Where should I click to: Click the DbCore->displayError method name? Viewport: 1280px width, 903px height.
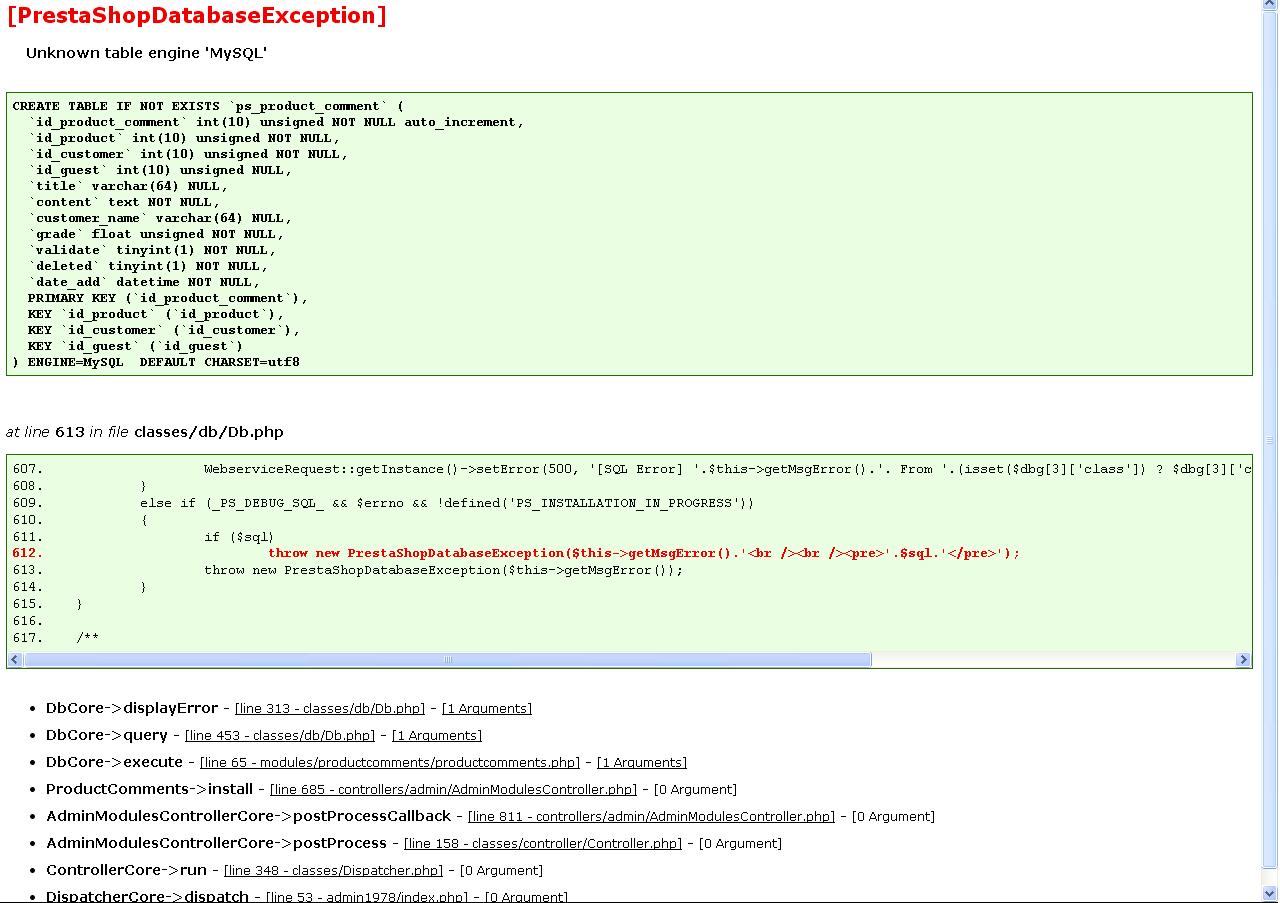[x=132, y=708]
